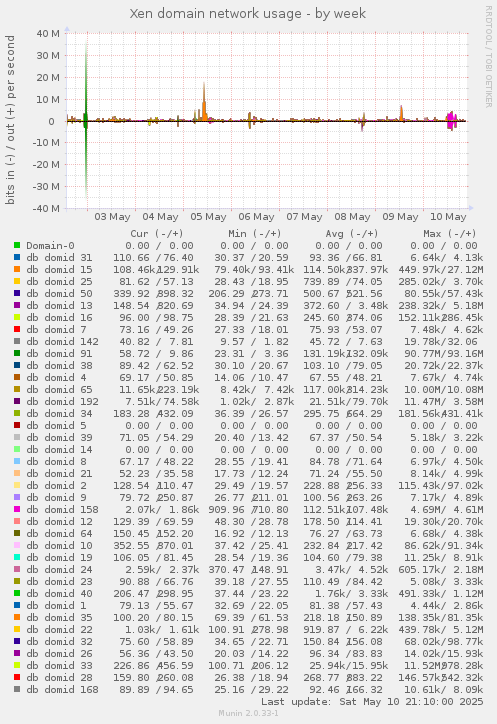Click the 'db domid 142' legend label
497x724 pixels.
(62, 342)
